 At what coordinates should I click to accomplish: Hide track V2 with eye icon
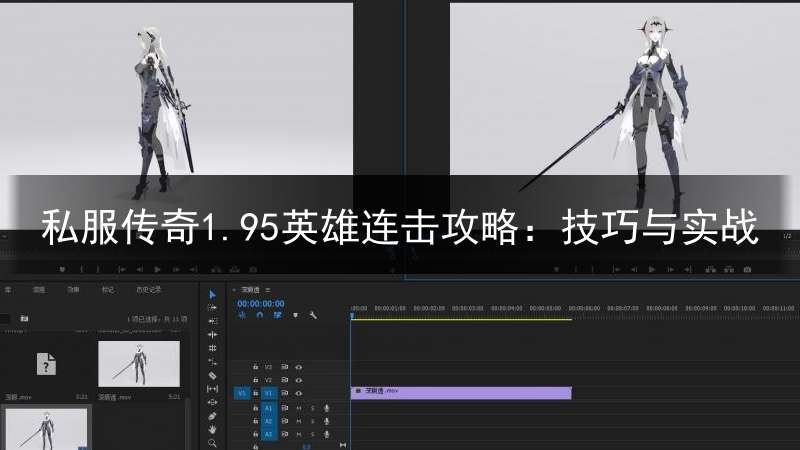point(299,380)
